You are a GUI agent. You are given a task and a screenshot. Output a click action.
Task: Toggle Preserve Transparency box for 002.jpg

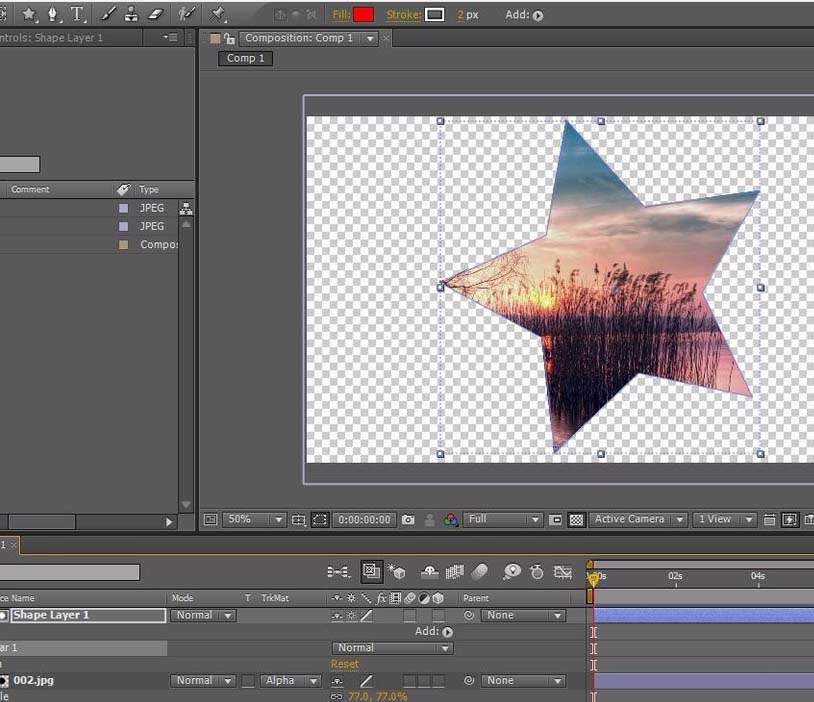coord(247,681)
